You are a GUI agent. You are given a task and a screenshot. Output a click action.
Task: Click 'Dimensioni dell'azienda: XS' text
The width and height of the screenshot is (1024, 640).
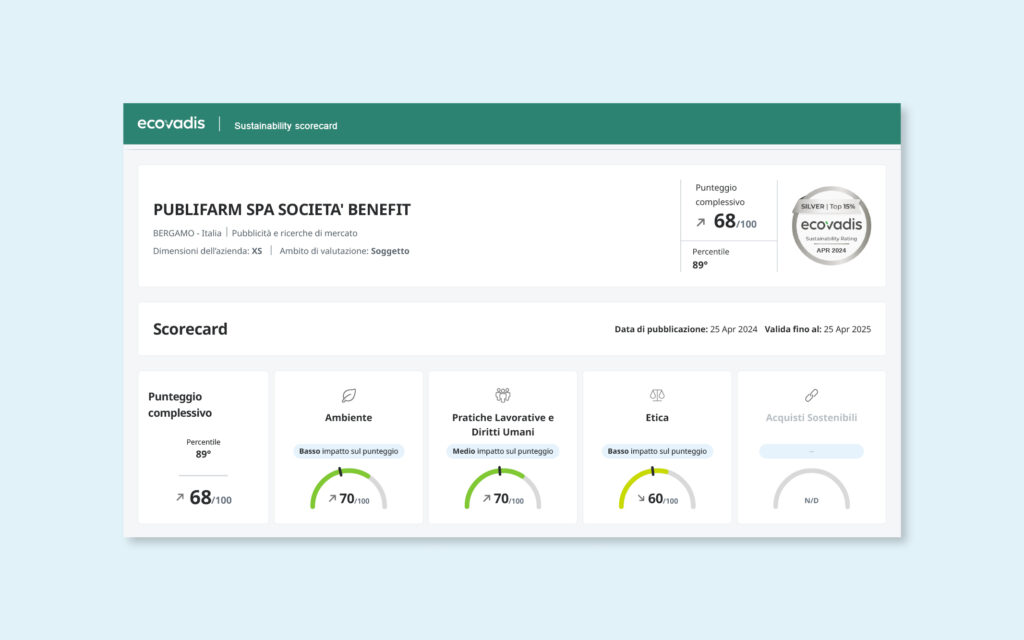tap(208, 251)
